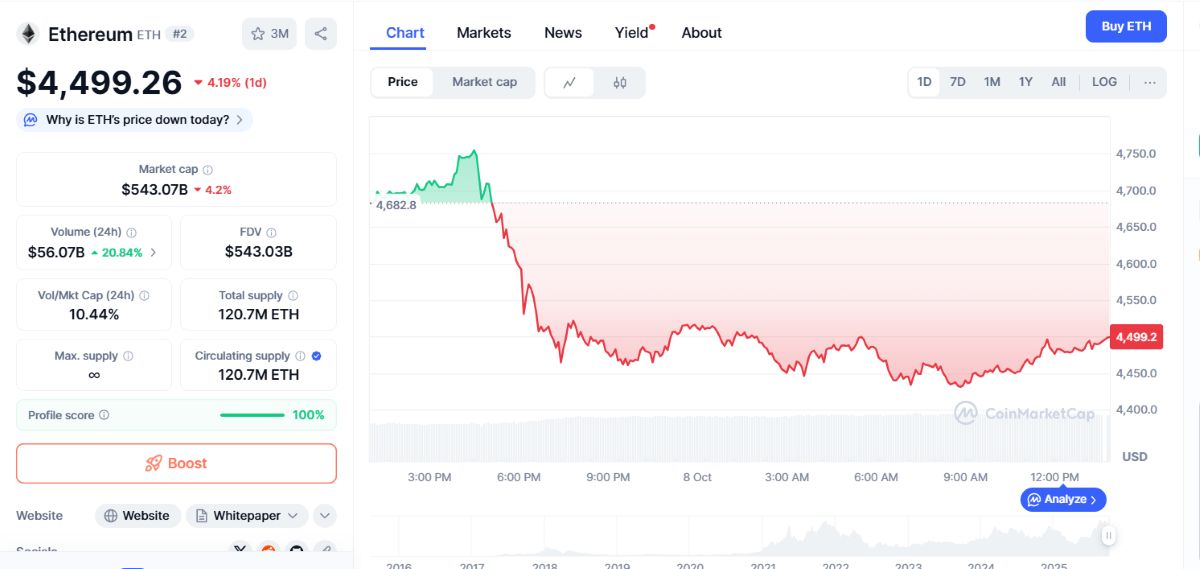This screenshot has width=1200, height=569.
Task: Click the $543.03B FDV value
Action: [258, 252]
